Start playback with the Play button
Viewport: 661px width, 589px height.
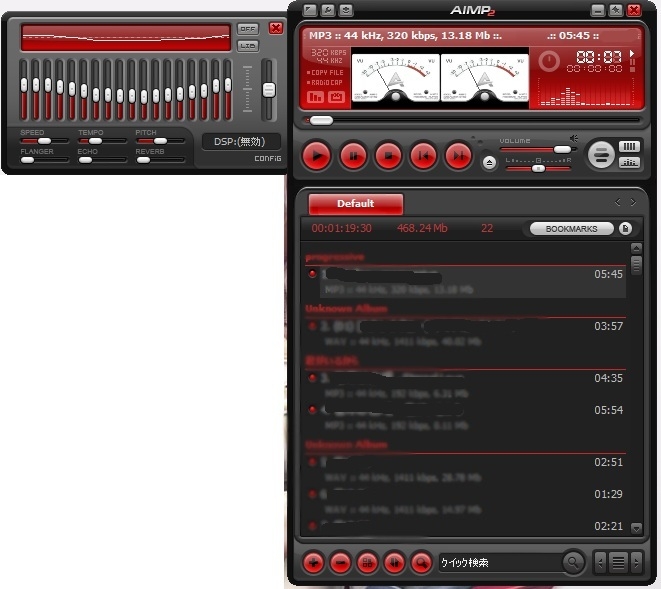[317, 156]
